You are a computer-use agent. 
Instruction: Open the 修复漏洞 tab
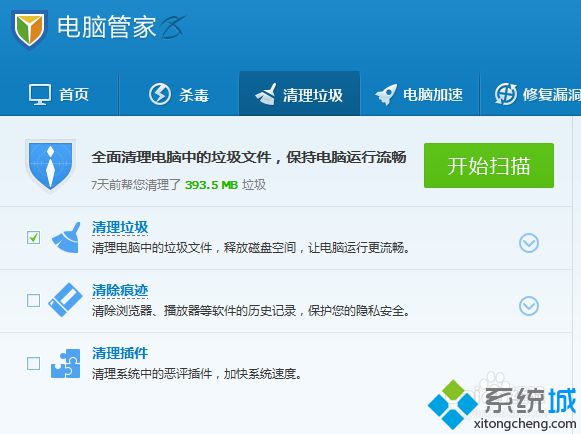[x=531, y=94]
